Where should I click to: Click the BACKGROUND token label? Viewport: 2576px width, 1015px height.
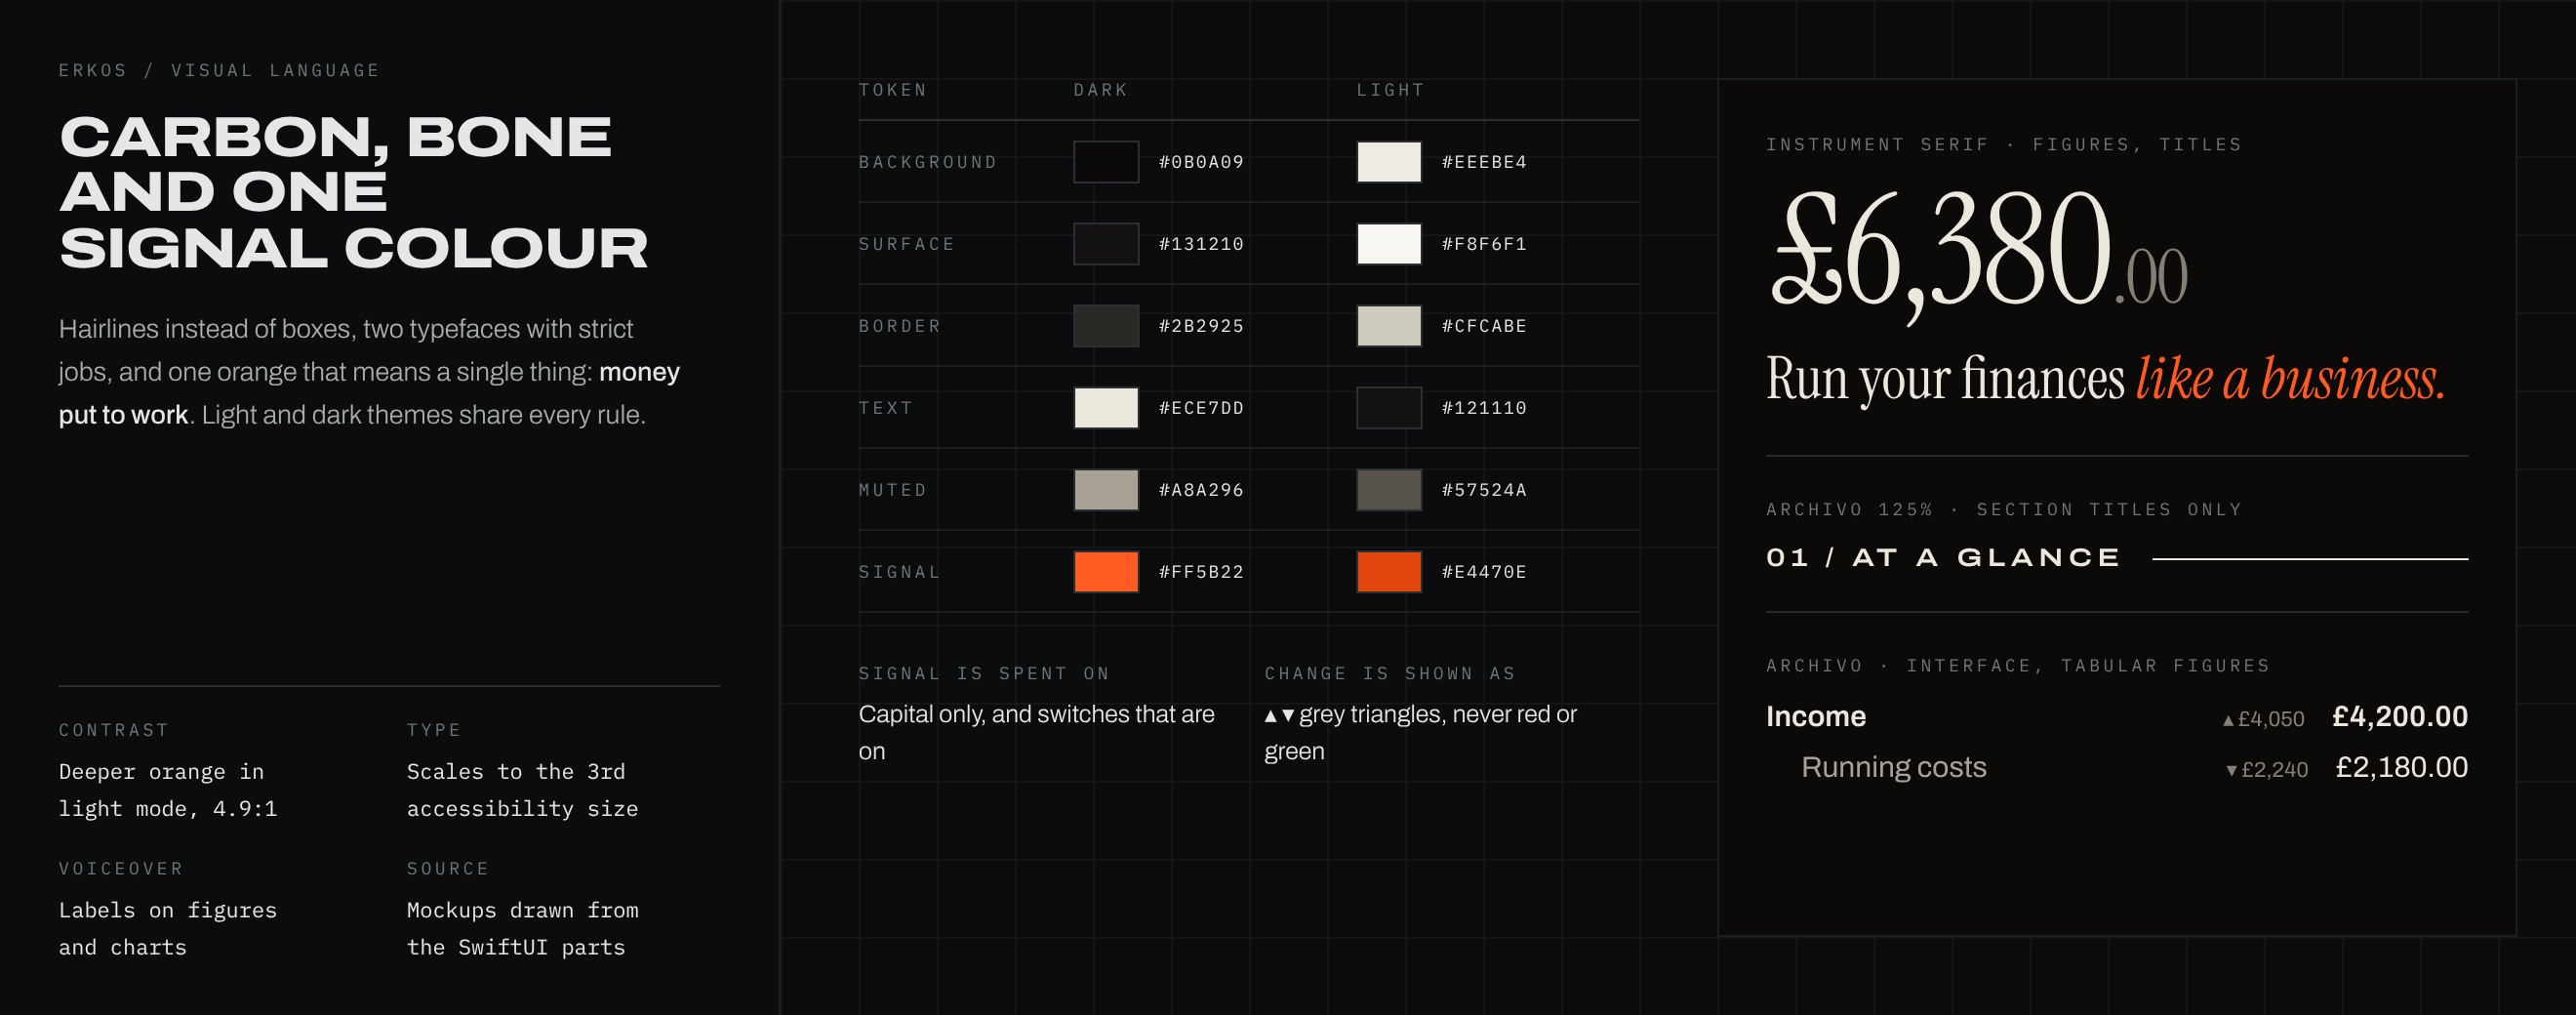coord(928,162)
